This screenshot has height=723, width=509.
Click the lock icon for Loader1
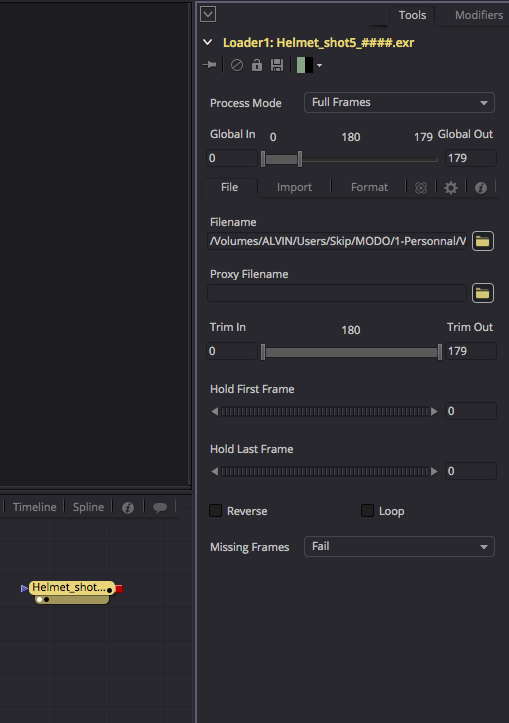click(x=257, y=65)
